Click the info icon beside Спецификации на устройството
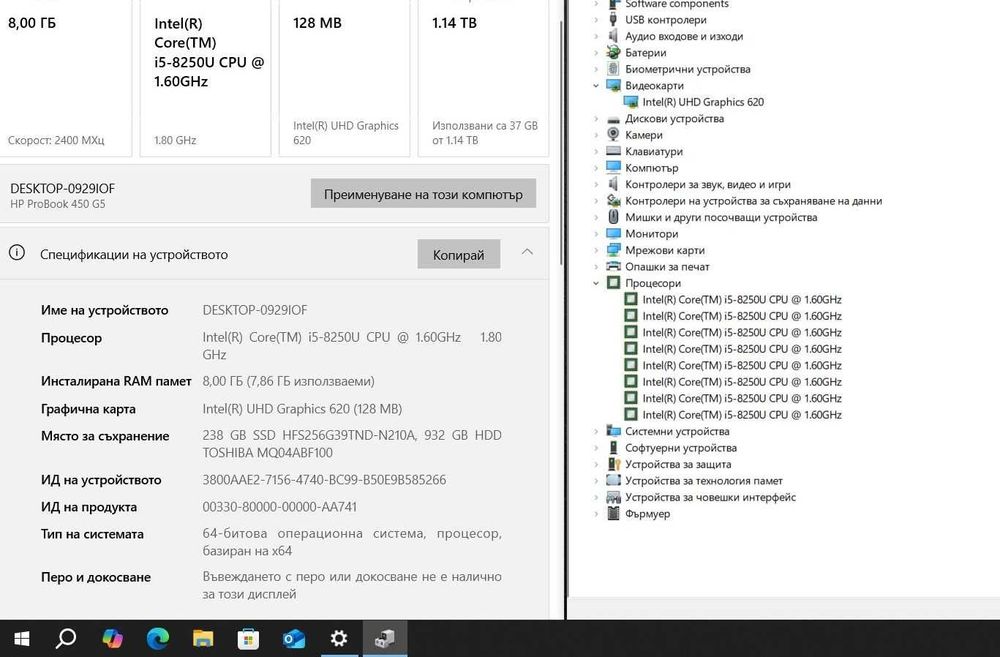Viewport: 1000px width, 657px height. point(17,253)
